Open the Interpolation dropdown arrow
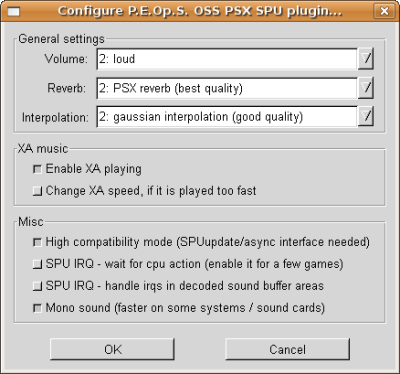 [366, 117]
